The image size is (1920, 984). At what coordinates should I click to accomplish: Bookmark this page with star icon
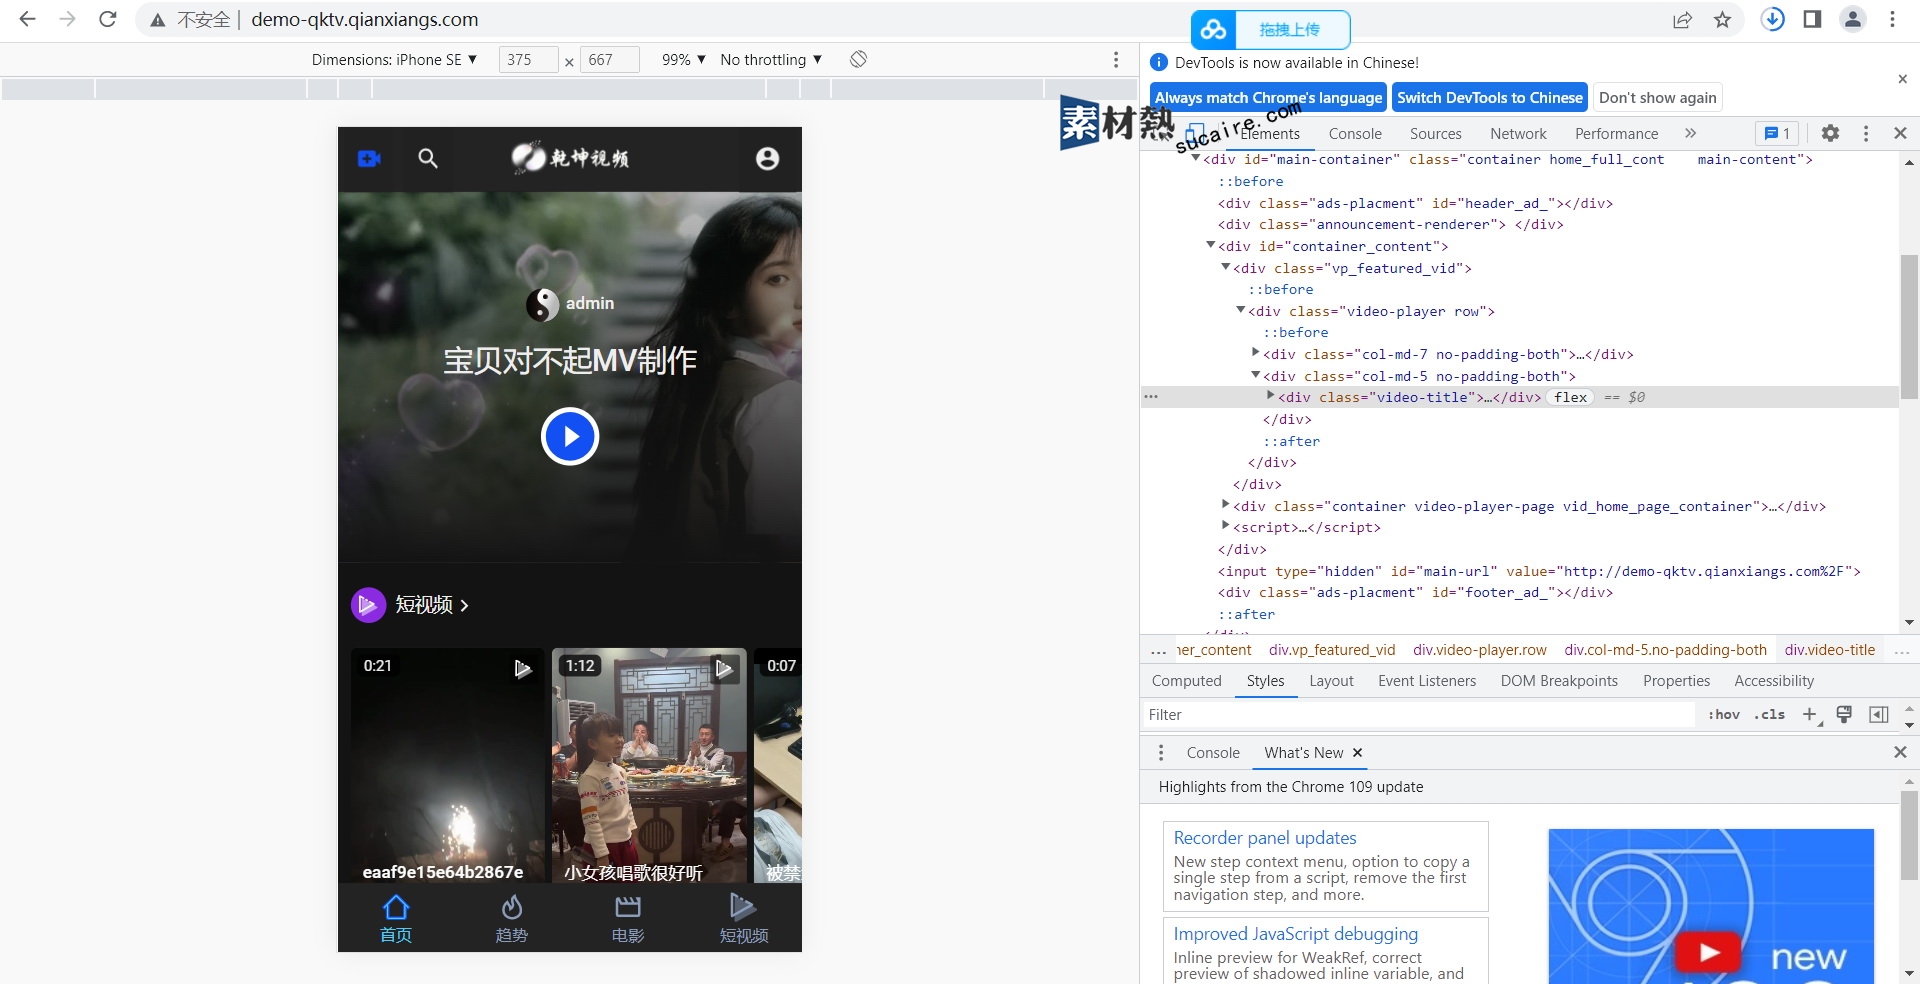[1722, 20]
